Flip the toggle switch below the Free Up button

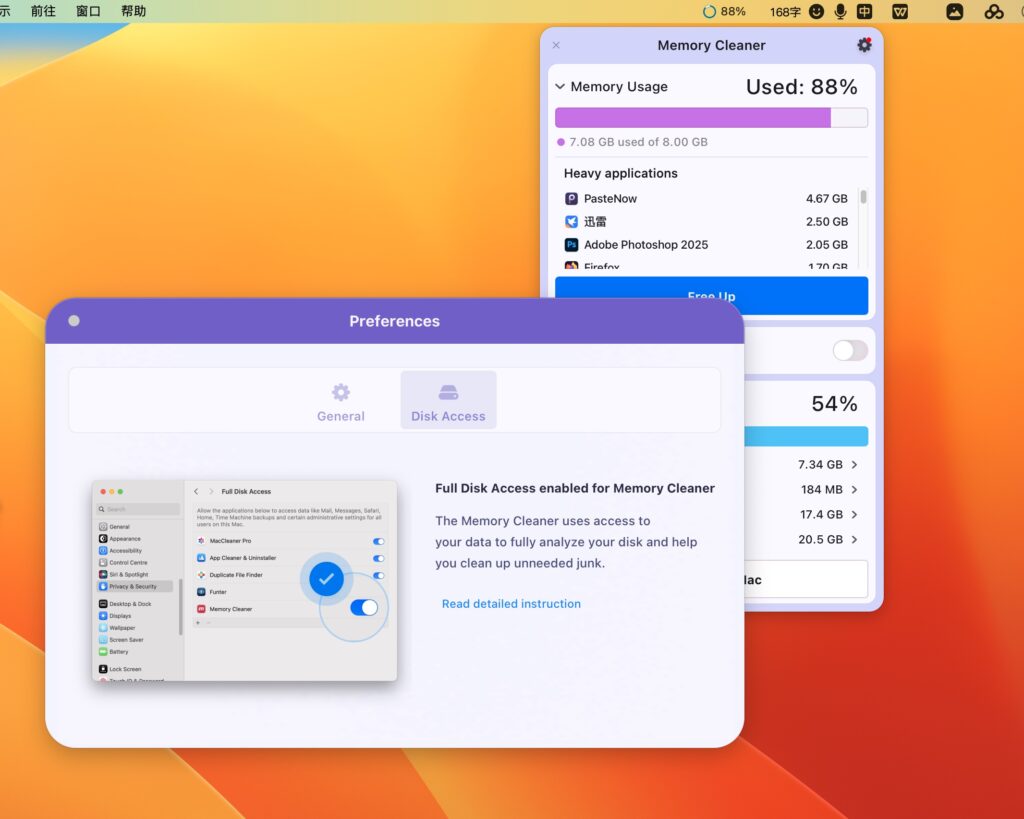click(x=849, y=350)
